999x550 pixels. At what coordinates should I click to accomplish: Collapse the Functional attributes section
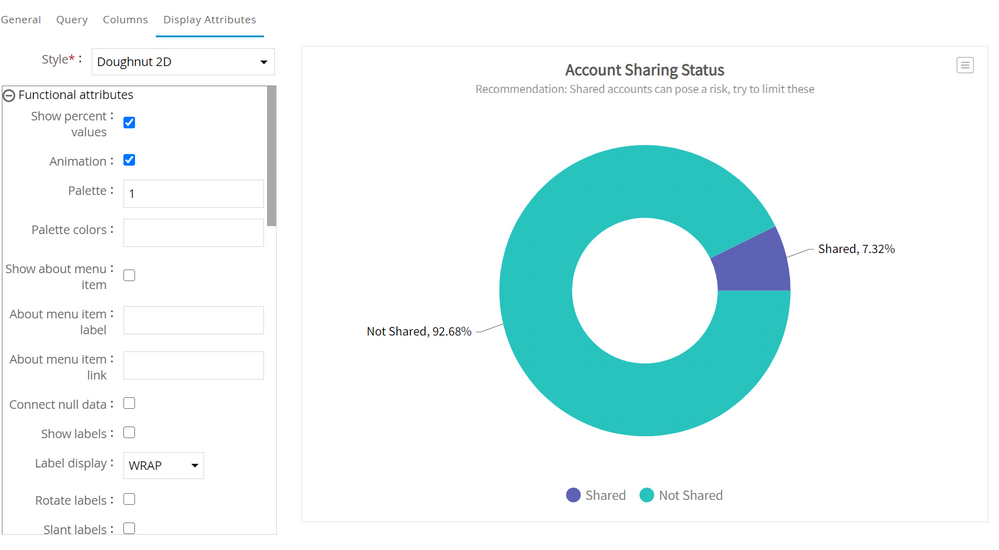click(x=9, y=96)
